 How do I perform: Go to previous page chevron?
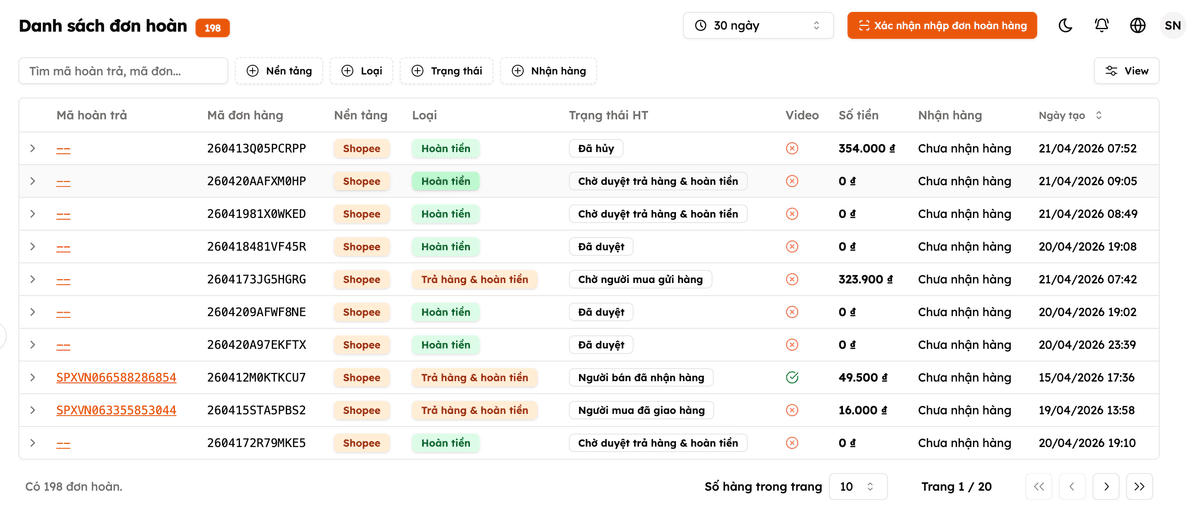[x=1072, y=486]
